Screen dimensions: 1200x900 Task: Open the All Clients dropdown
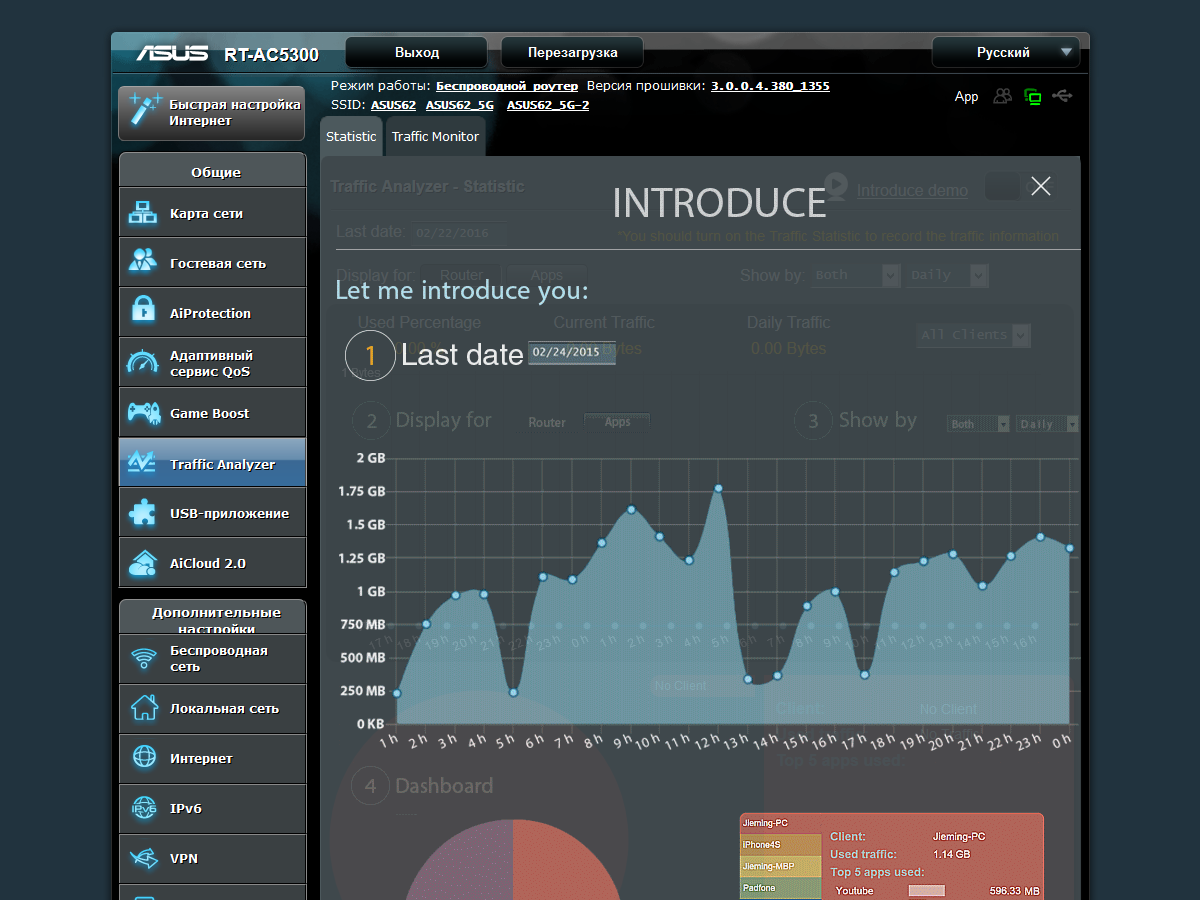(973, 335)
